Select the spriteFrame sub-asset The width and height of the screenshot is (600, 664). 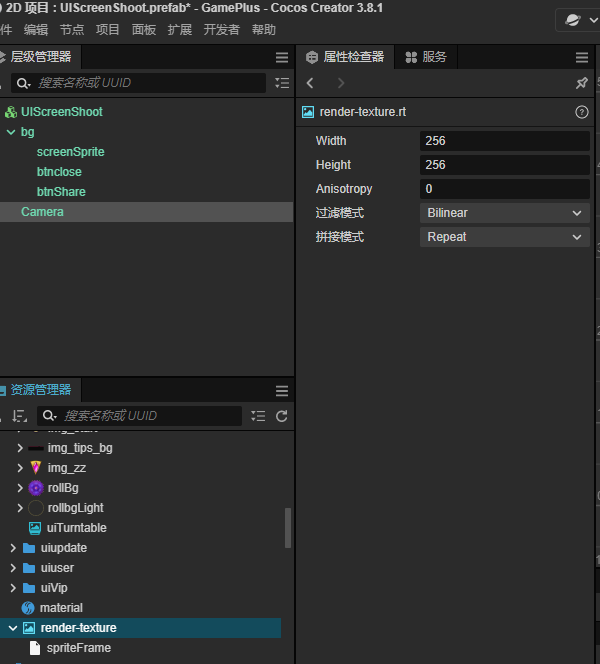coord(79,648)
